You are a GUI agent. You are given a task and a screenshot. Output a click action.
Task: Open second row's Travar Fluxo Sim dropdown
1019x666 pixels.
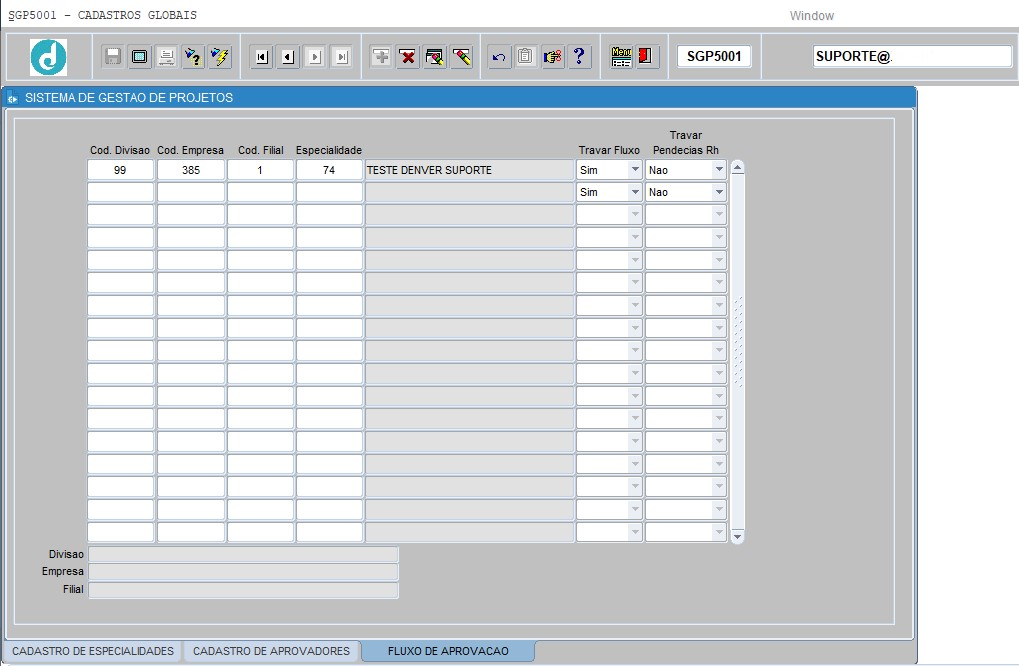coord(635,192)
